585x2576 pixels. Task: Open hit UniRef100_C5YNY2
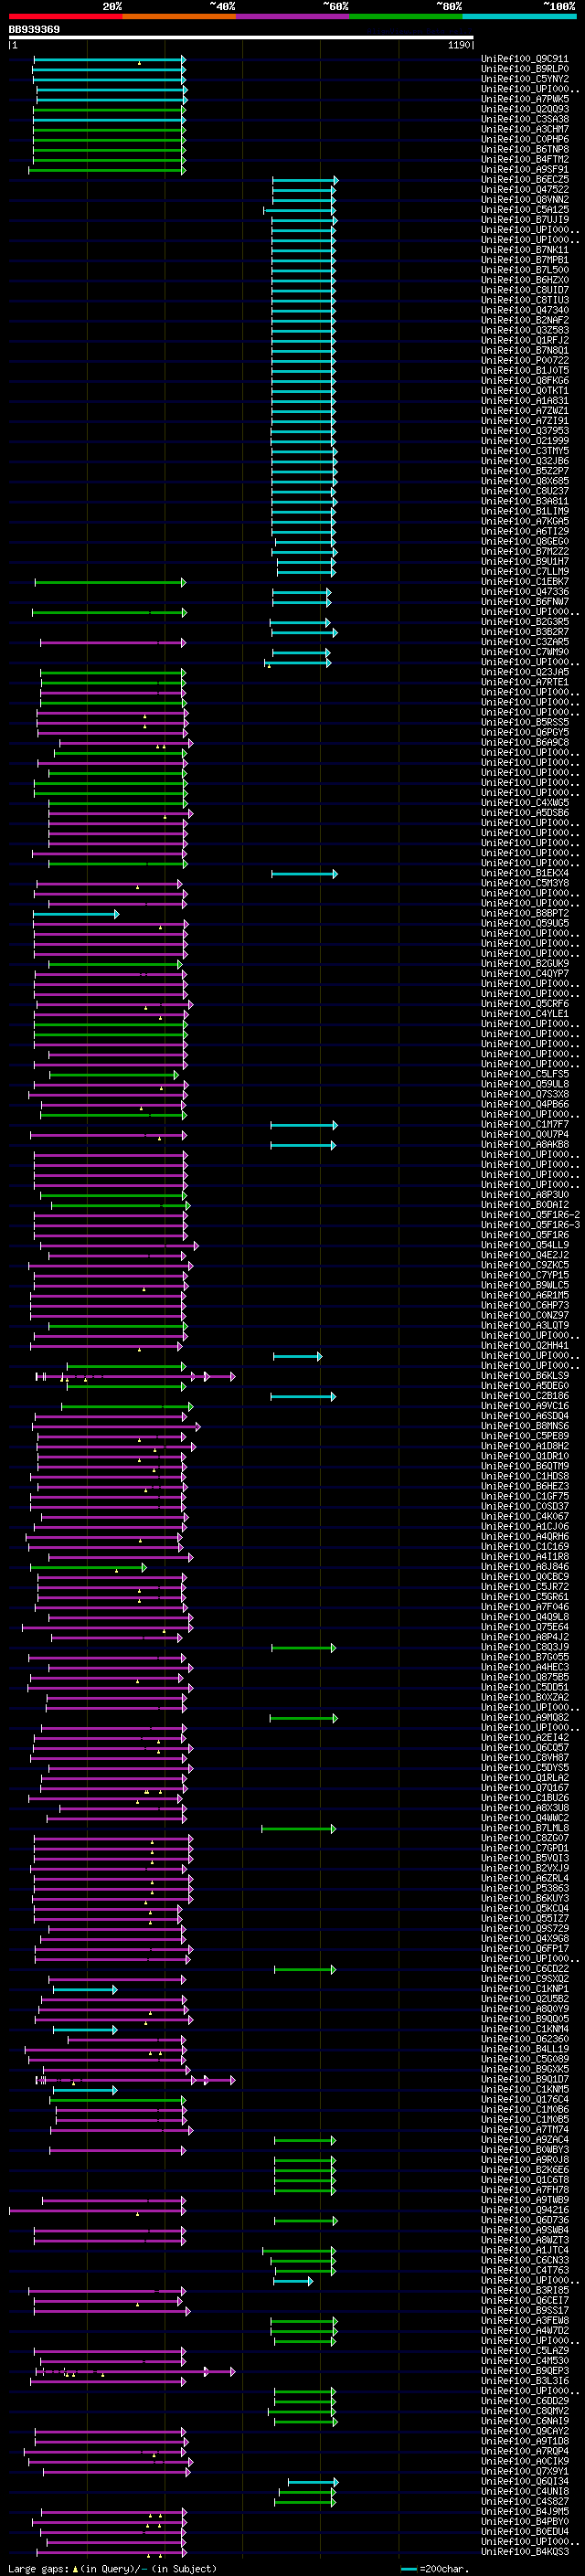(x=524, y=79)
